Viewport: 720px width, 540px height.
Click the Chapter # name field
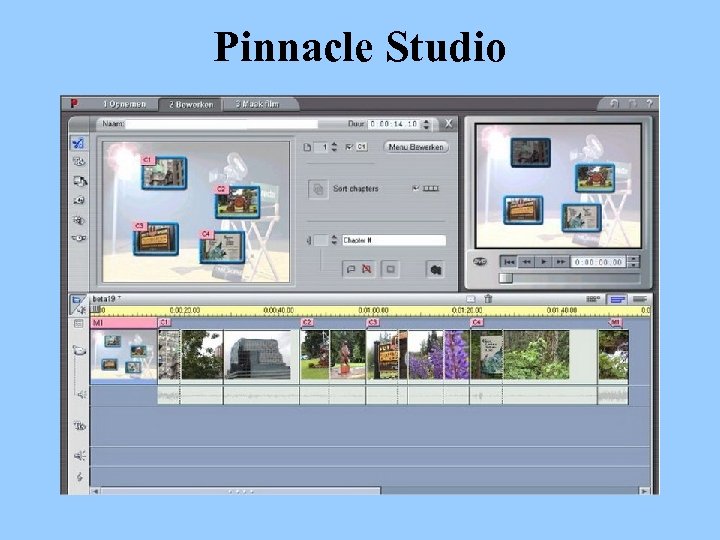(394, 240)
